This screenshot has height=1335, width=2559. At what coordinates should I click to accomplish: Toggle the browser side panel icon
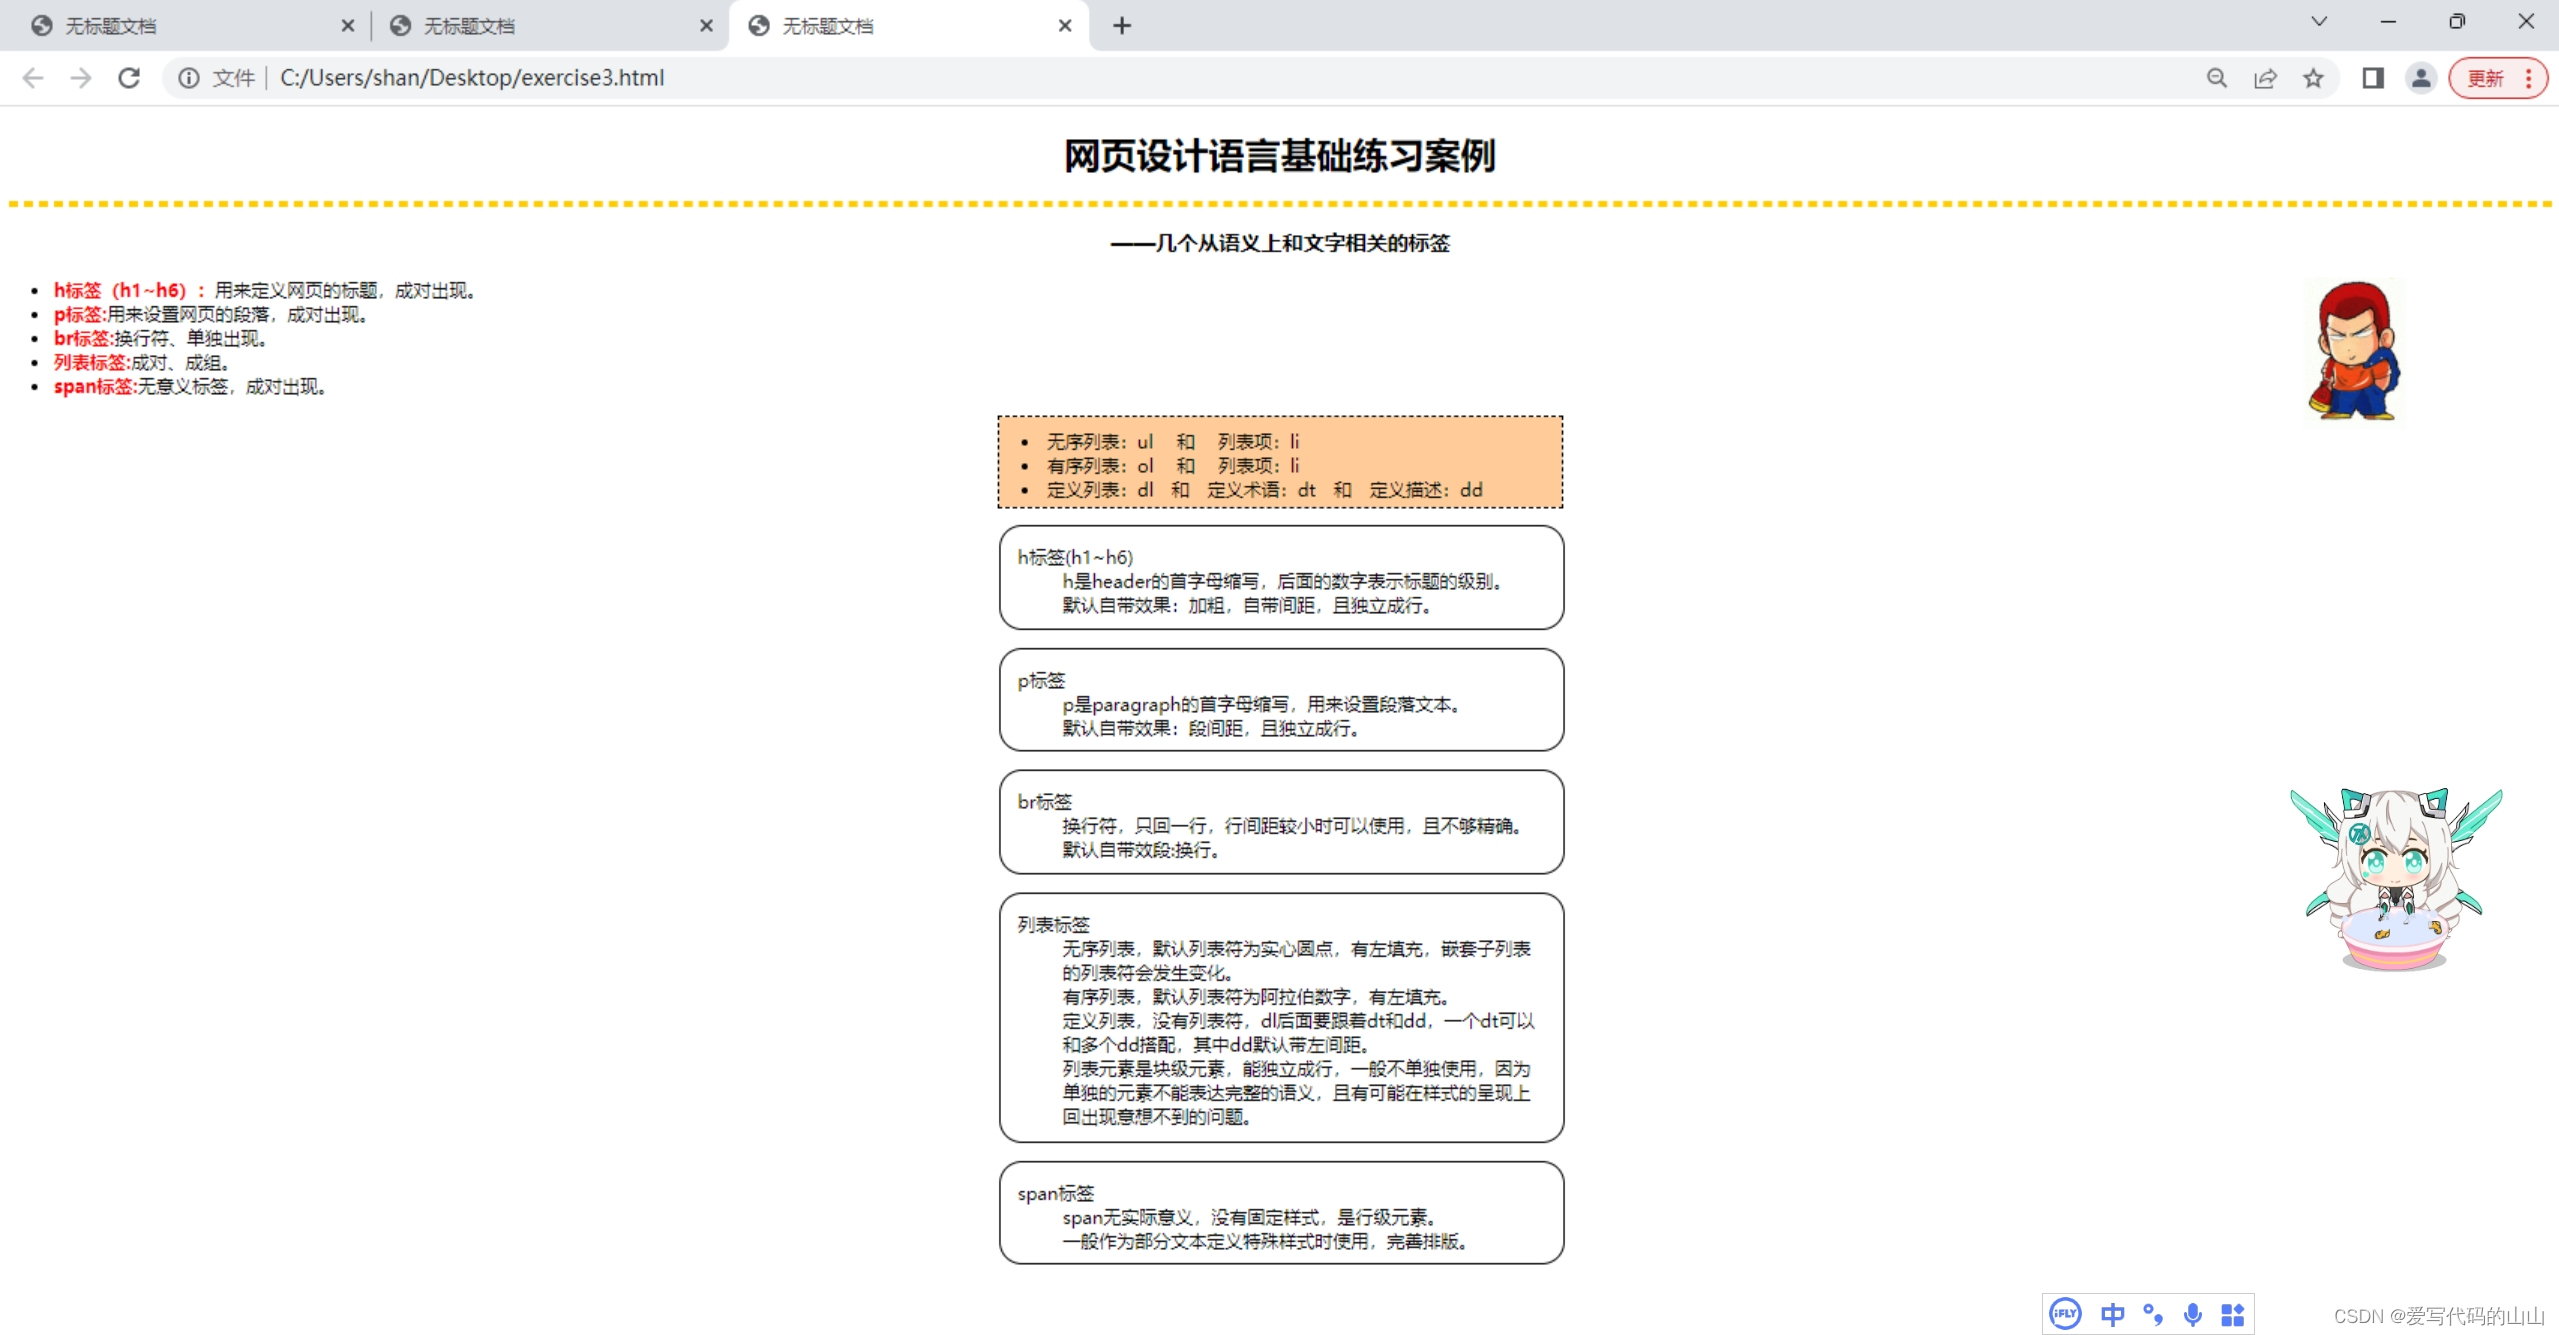2373,78
